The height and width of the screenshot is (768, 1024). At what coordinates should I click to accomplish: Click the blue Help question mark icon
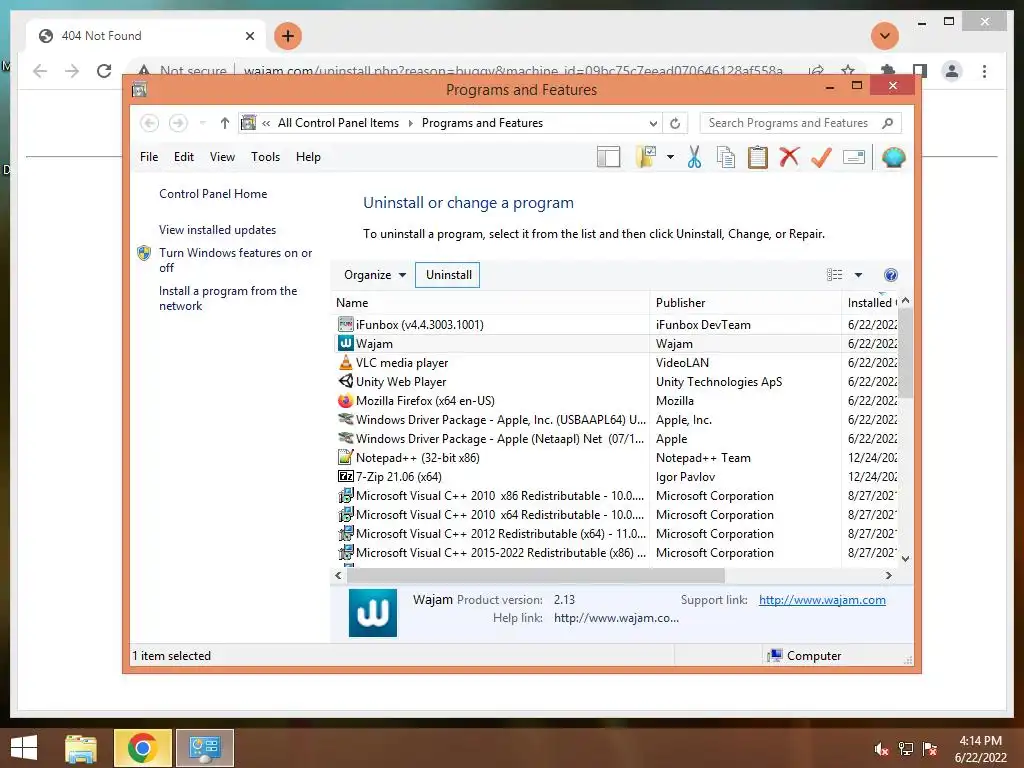(x=890, y=275)
